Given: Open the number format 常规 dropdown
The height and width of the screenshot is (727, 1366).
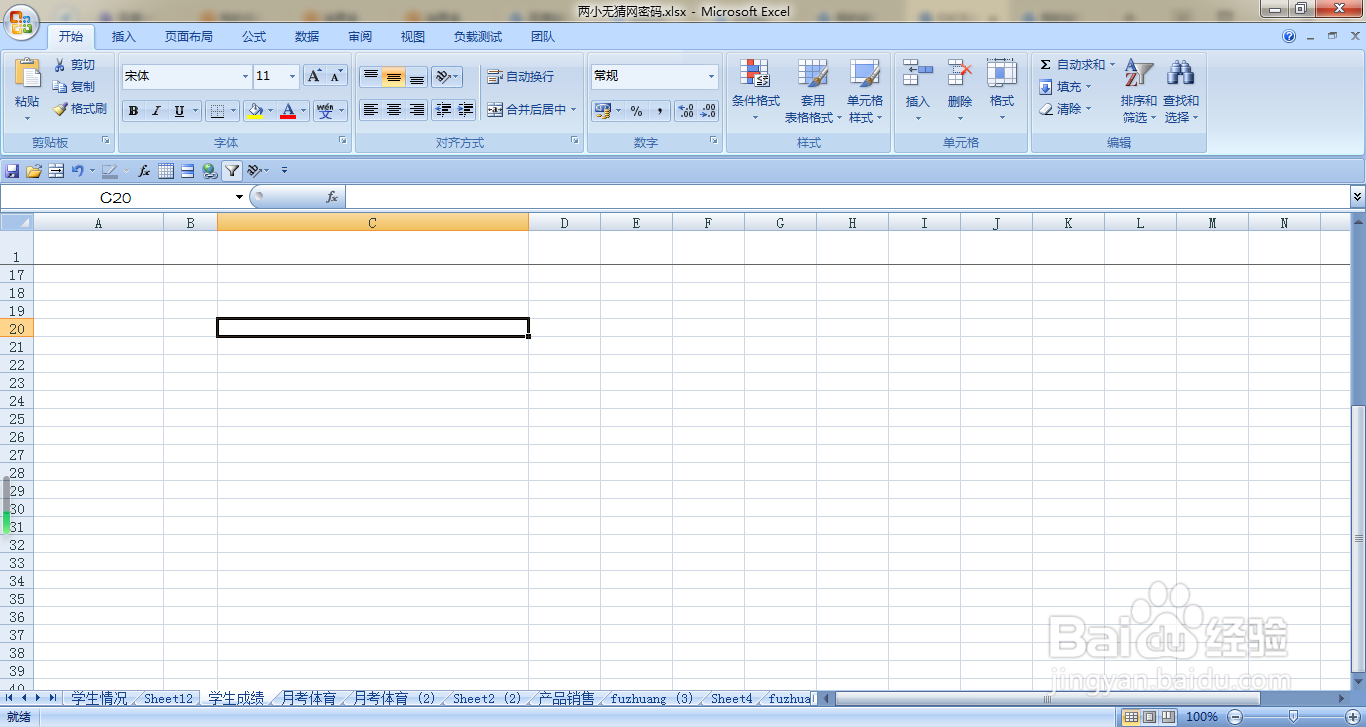Looking at the screenshot, I should (x=711, y=76).
